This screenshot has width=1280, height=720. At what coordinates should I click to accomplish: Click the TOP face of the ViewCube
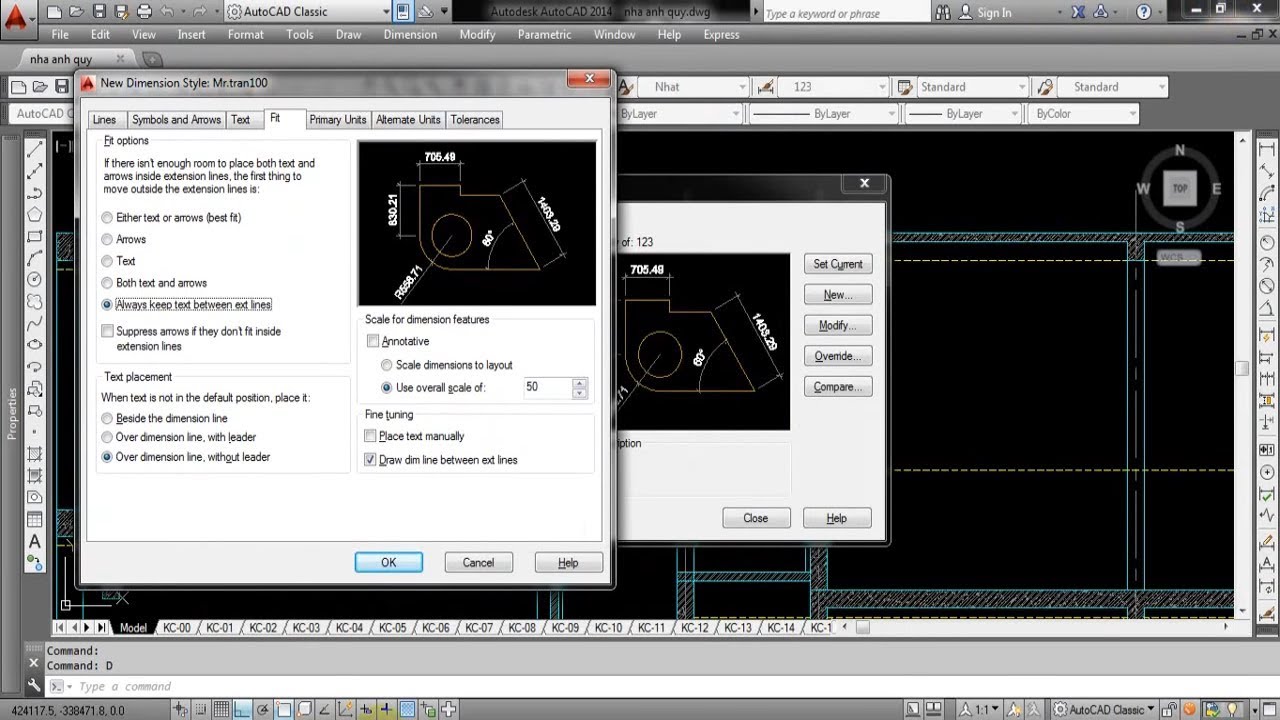[1180, 188]
